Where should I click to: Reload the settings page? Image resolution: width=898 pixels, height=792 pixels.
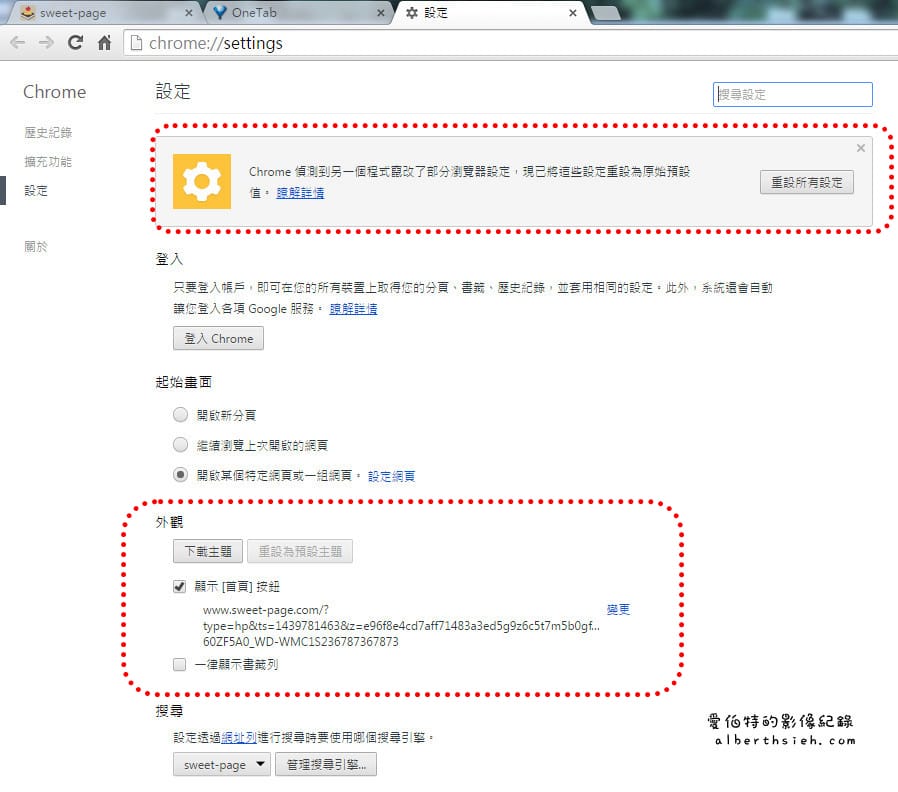pos(75,42)
